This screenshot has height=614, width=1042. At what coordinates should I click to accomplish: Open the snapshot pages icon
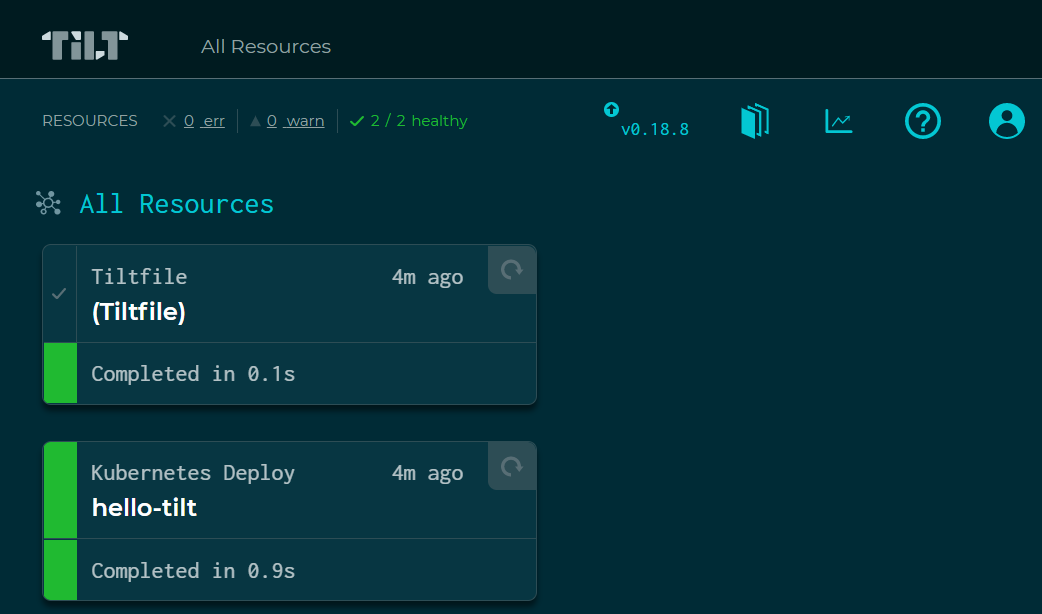click(x=755, y=121)
